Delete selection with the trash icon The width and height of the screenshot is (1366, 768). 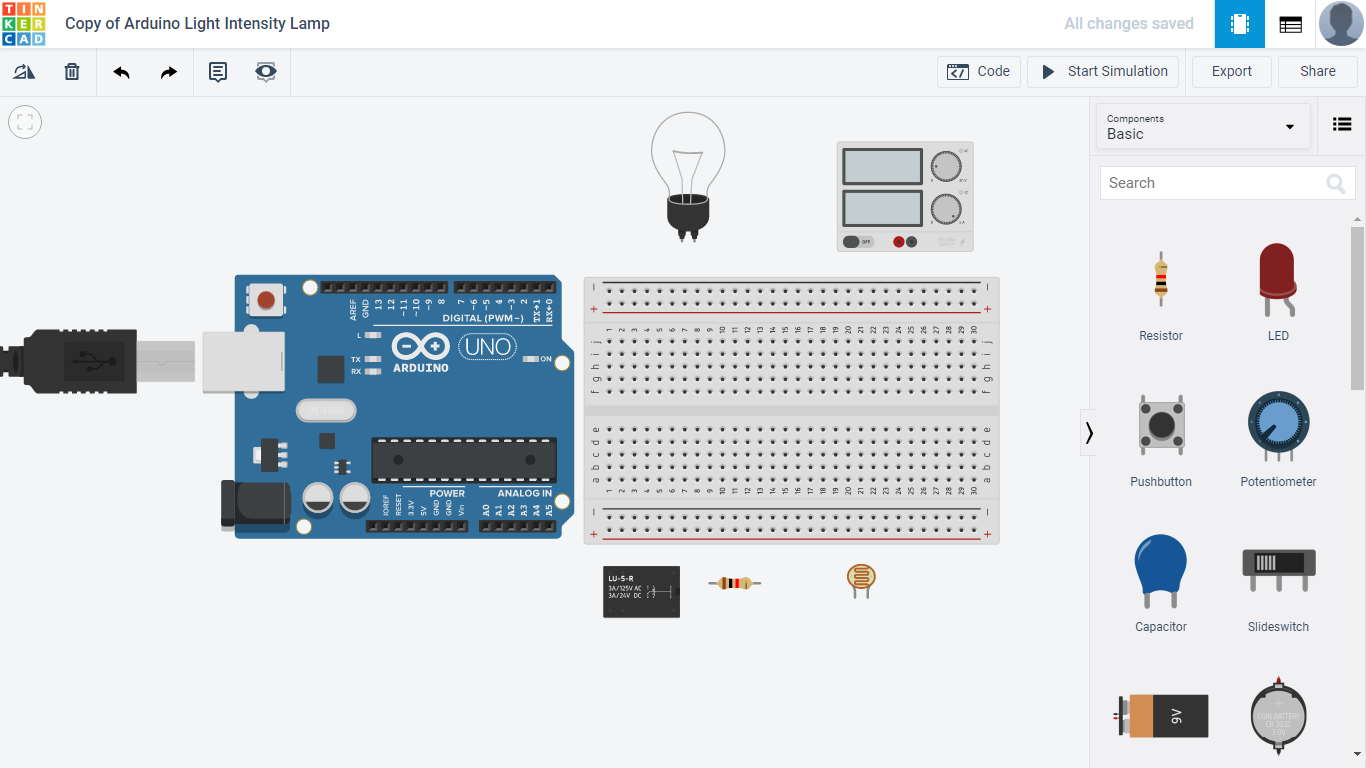(72, 72)
